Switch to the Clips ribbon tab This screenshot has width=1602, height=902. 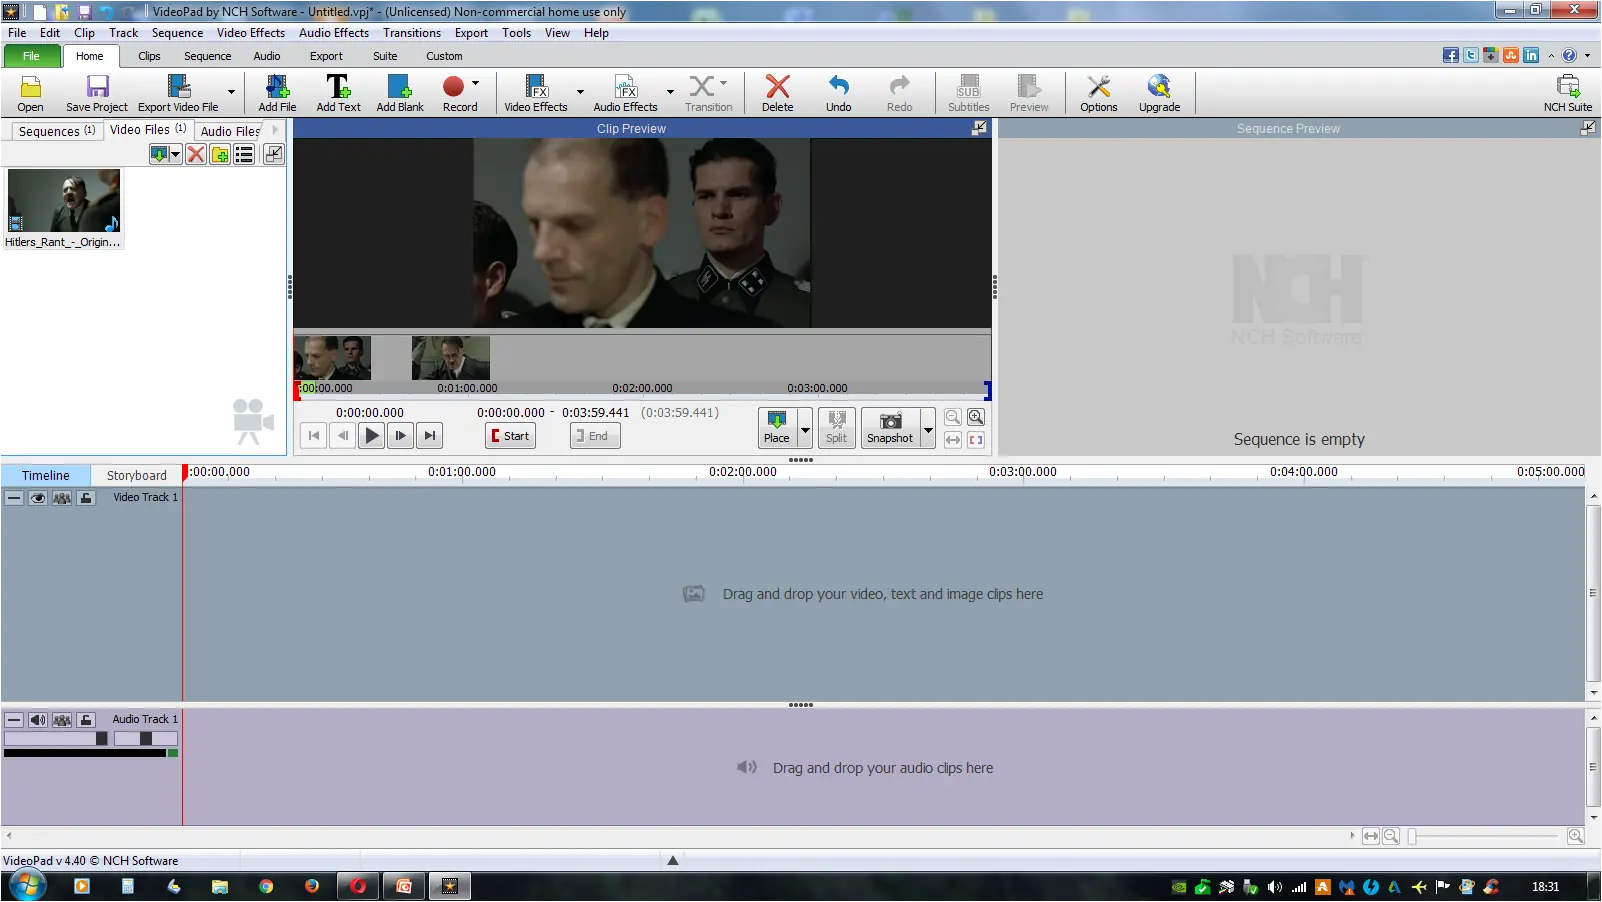[149, 56]
